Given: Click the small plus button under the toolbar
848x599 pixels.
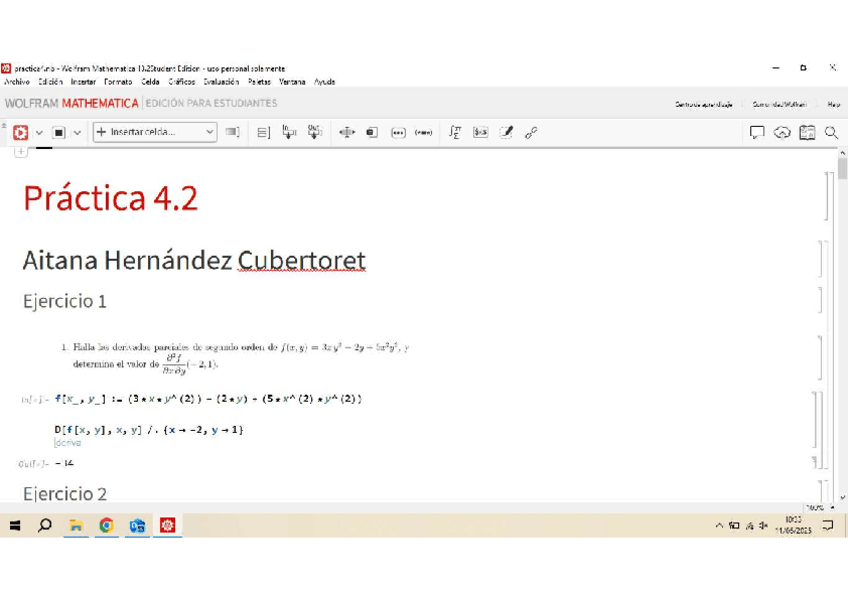Looking at the screenshot, I should 21,152.
